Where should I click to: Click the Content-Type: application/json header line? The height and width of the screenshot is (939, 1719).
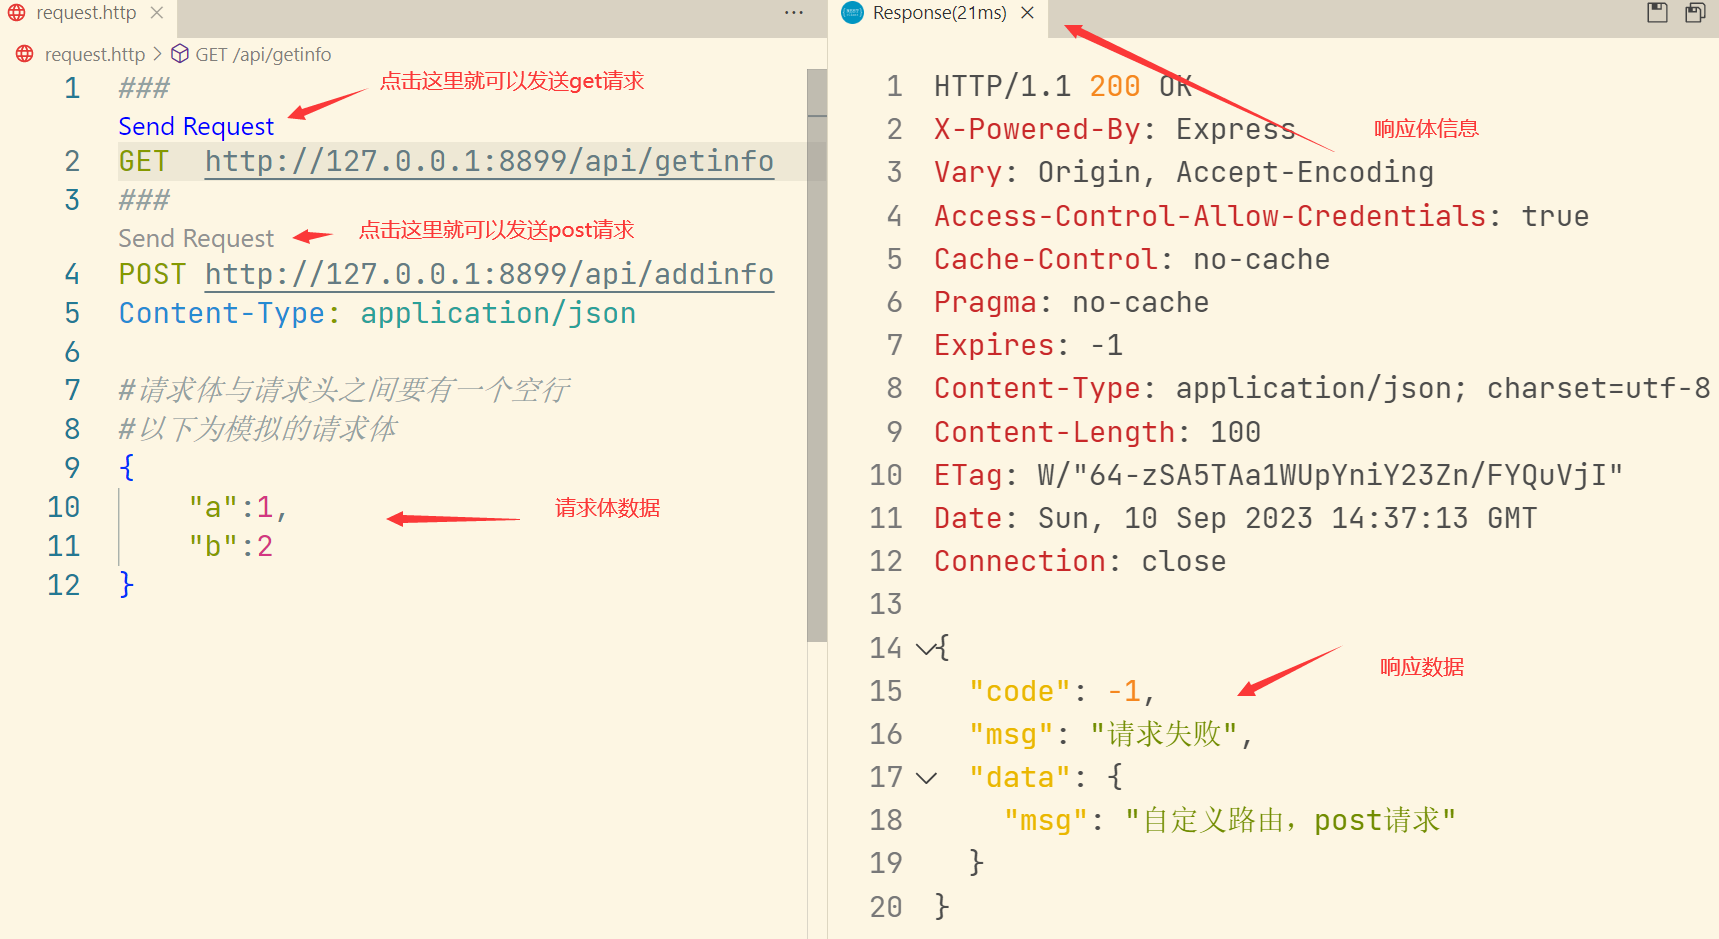tap(375, 313)
